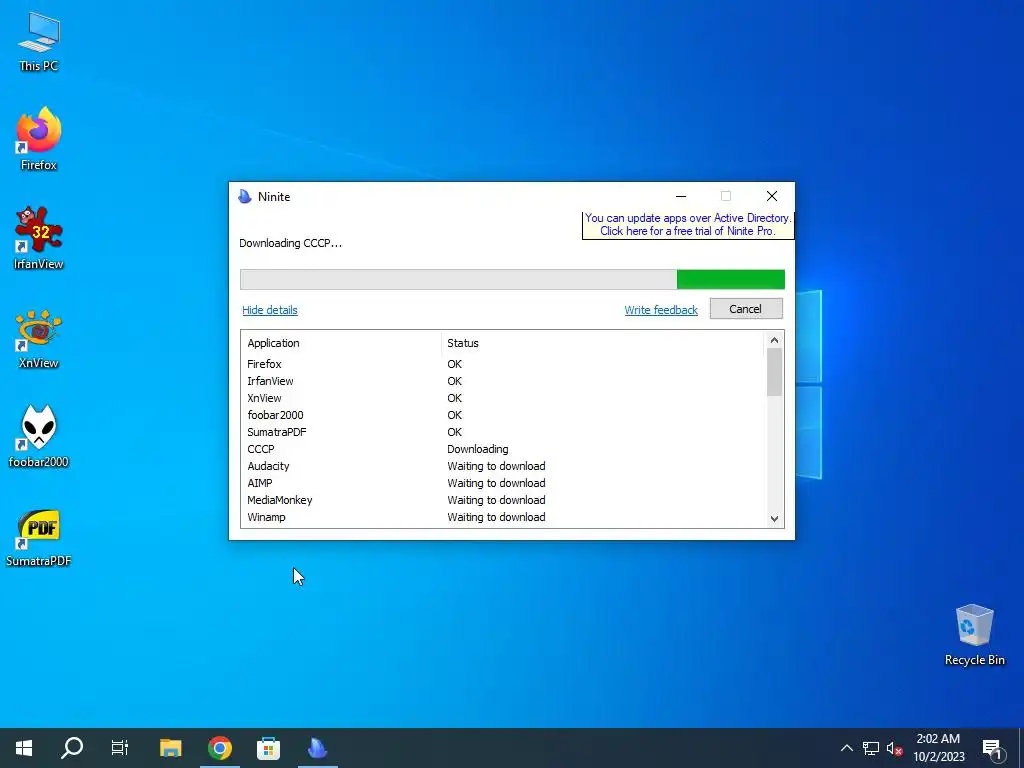Select the MediaMonkey row in list
The image size is (1024, 768).
coord(503,500)
